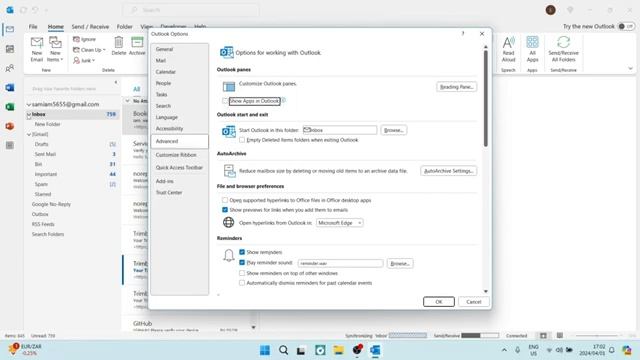Enable Empty Deleted Items folders when exiting
640x360 pixels.
tap(242, 140)
